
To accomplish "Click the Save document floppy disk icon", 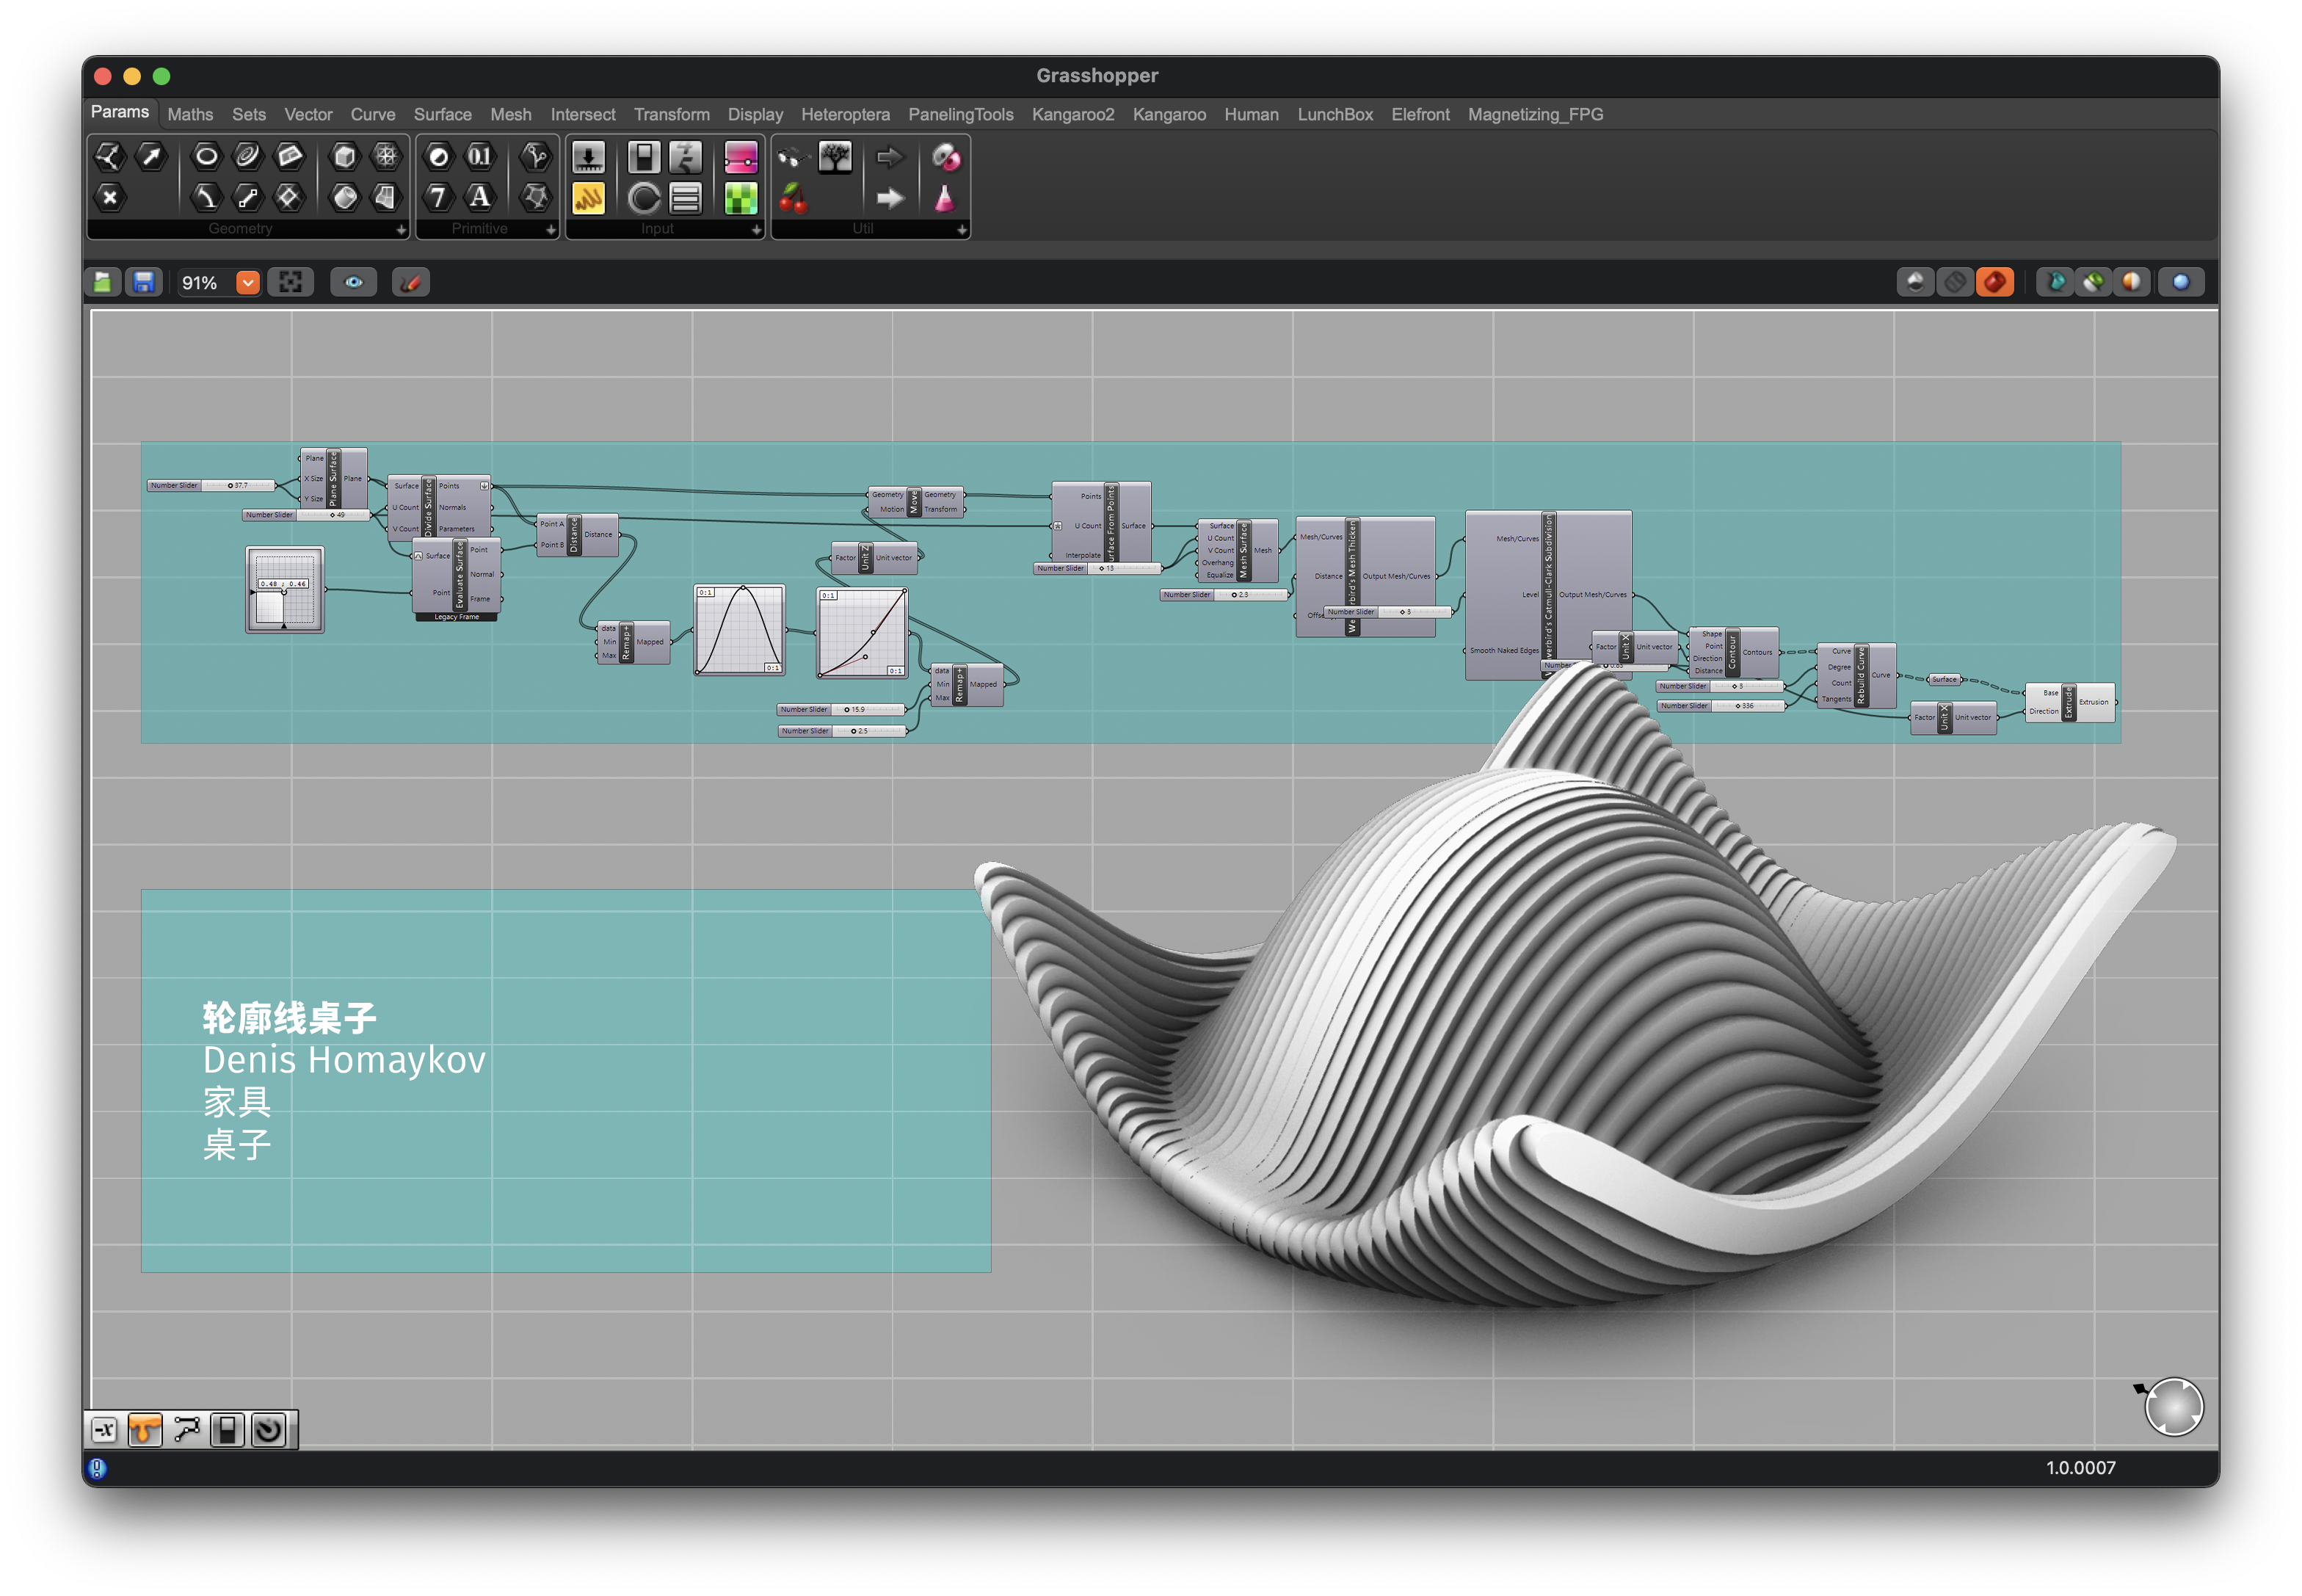I will pyautogui.click(x=144, y=283).
